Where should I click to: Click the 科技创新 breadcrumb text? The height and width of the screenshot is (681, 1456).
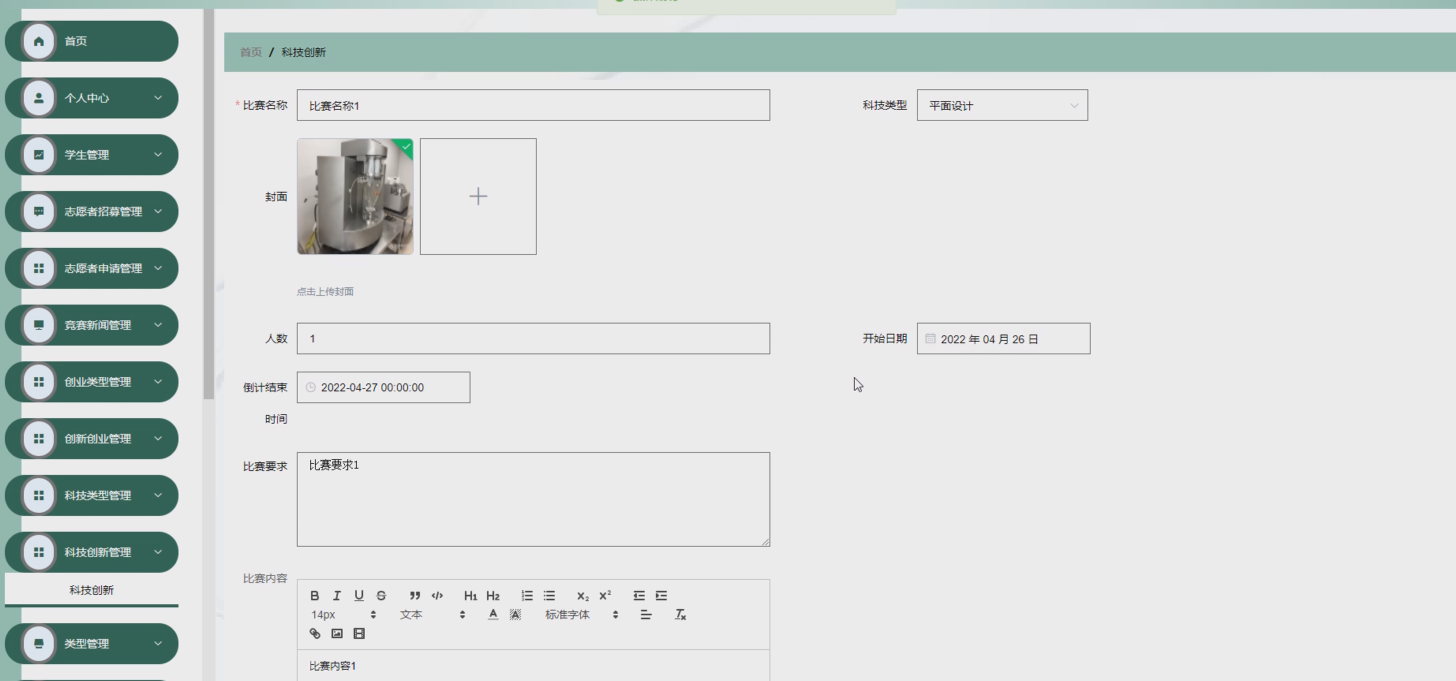(303, 52)
